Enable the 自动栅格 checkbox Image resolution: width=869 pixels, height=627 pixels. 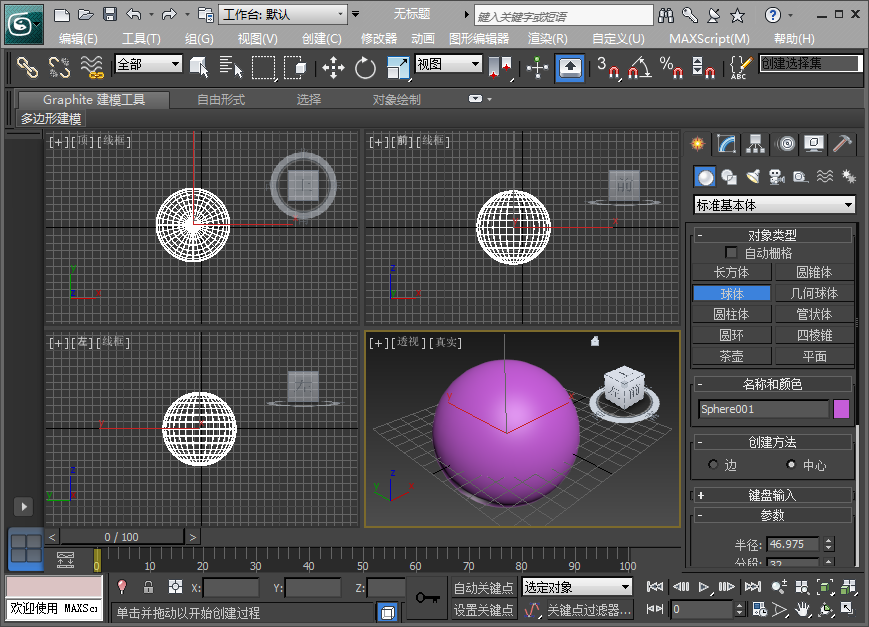point(731,253)
